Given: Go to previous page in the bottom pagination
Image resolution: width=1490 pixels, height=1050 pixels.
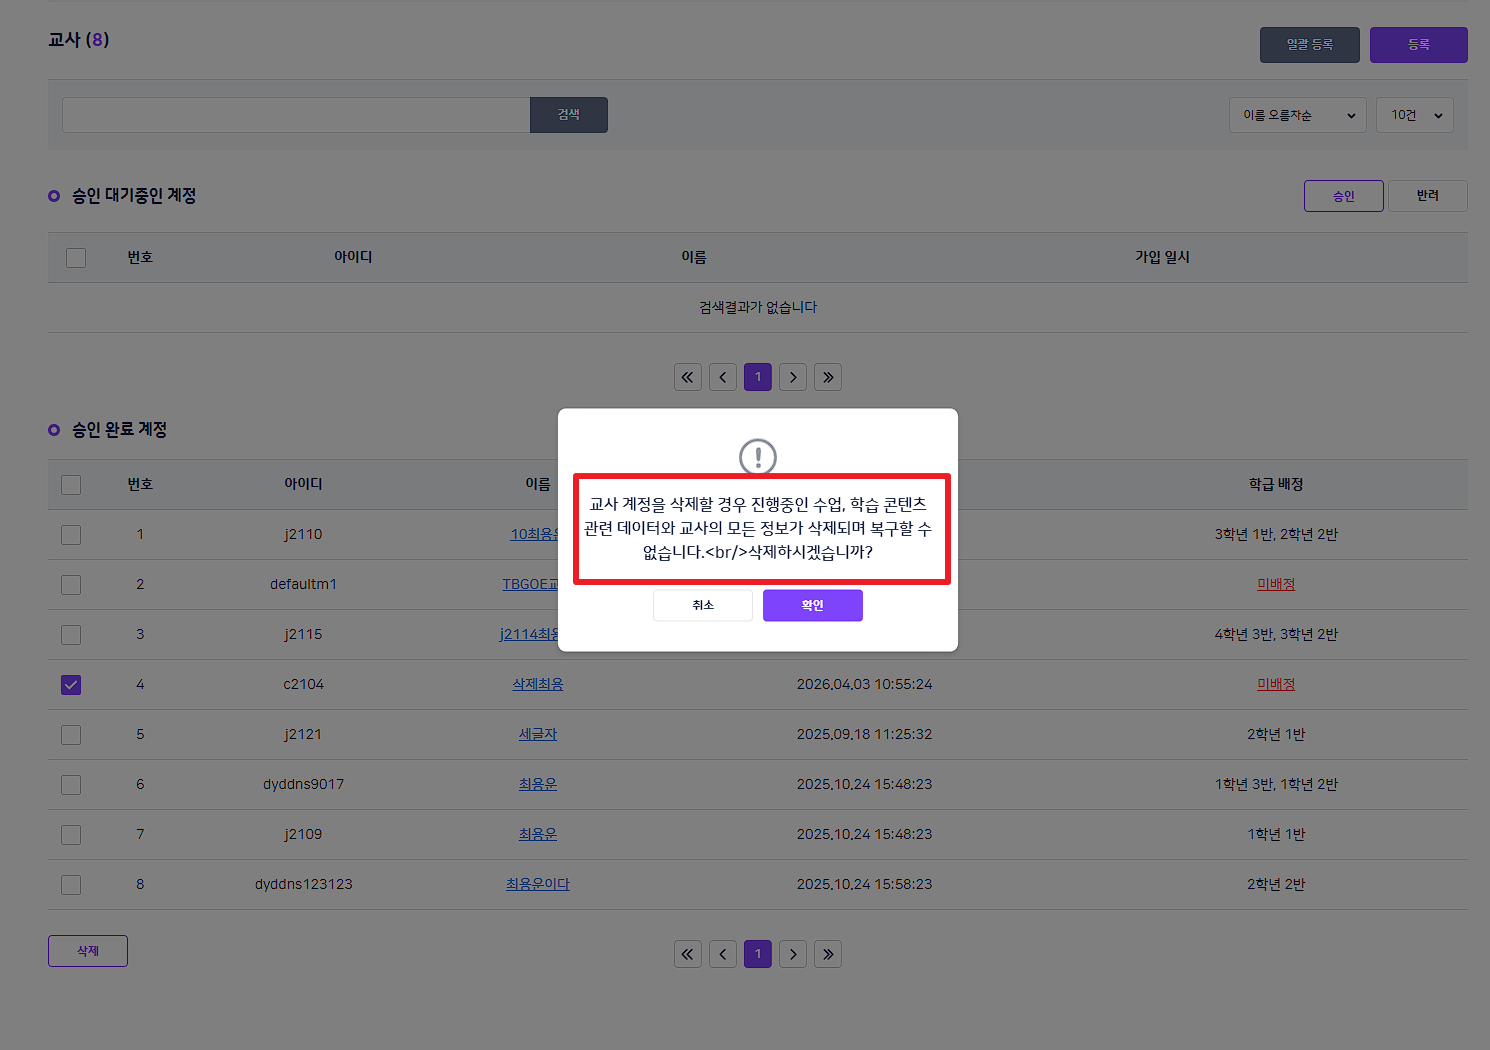Looking at the screenshot, I should tap(722, 954).
